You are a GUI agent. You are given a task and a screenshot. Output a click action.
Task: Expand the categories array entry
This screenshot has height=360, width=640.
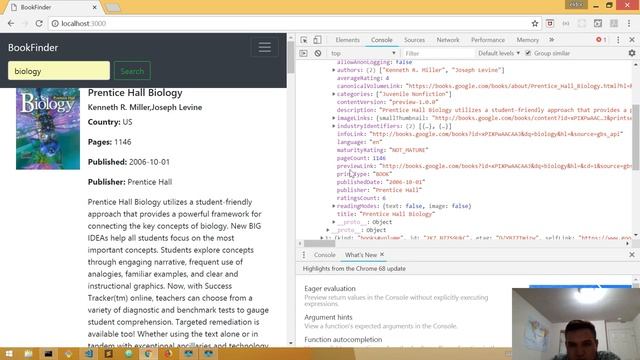point(333,94)
